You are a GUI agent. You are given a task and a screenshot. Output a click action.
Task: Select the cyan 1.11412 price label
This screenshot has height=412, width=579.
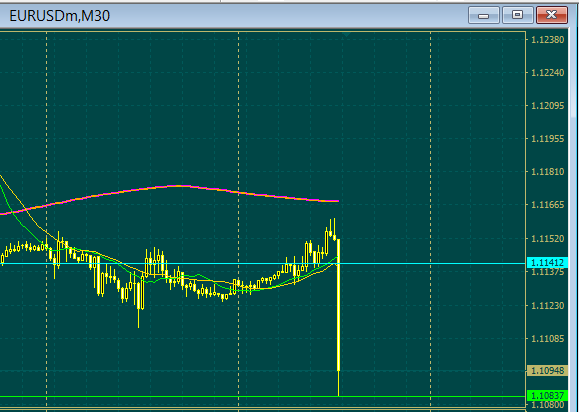[547, 263]
